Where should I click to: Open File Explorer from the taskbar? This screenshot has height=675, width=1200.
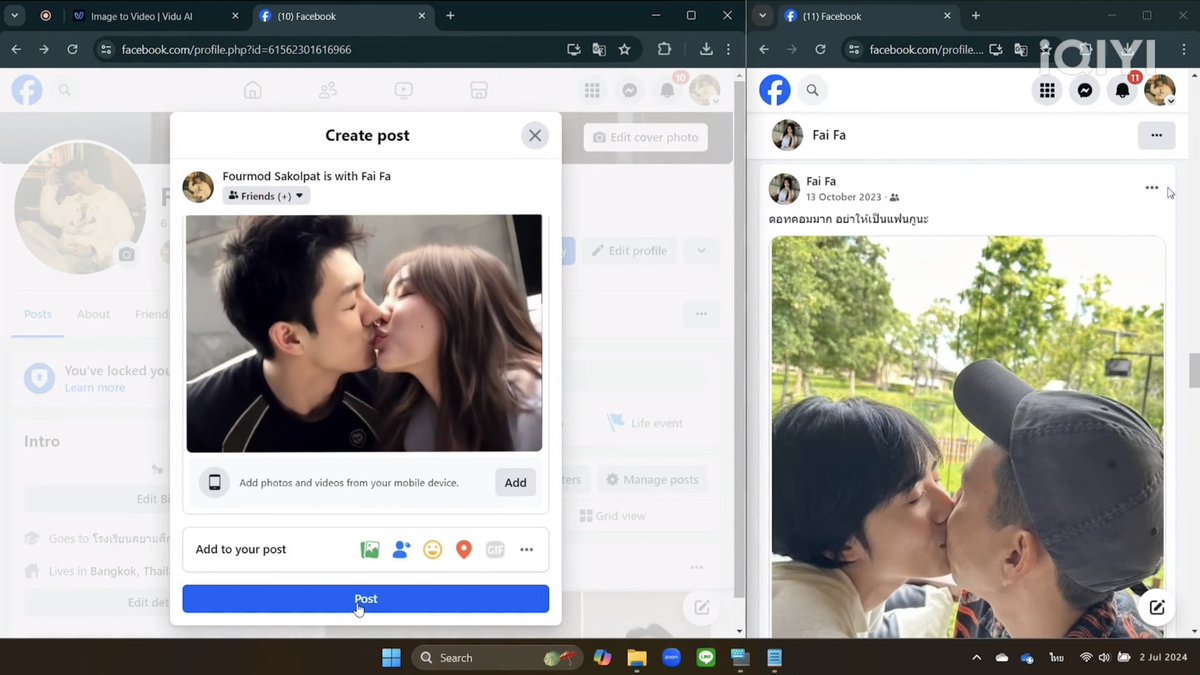(637, 657)
